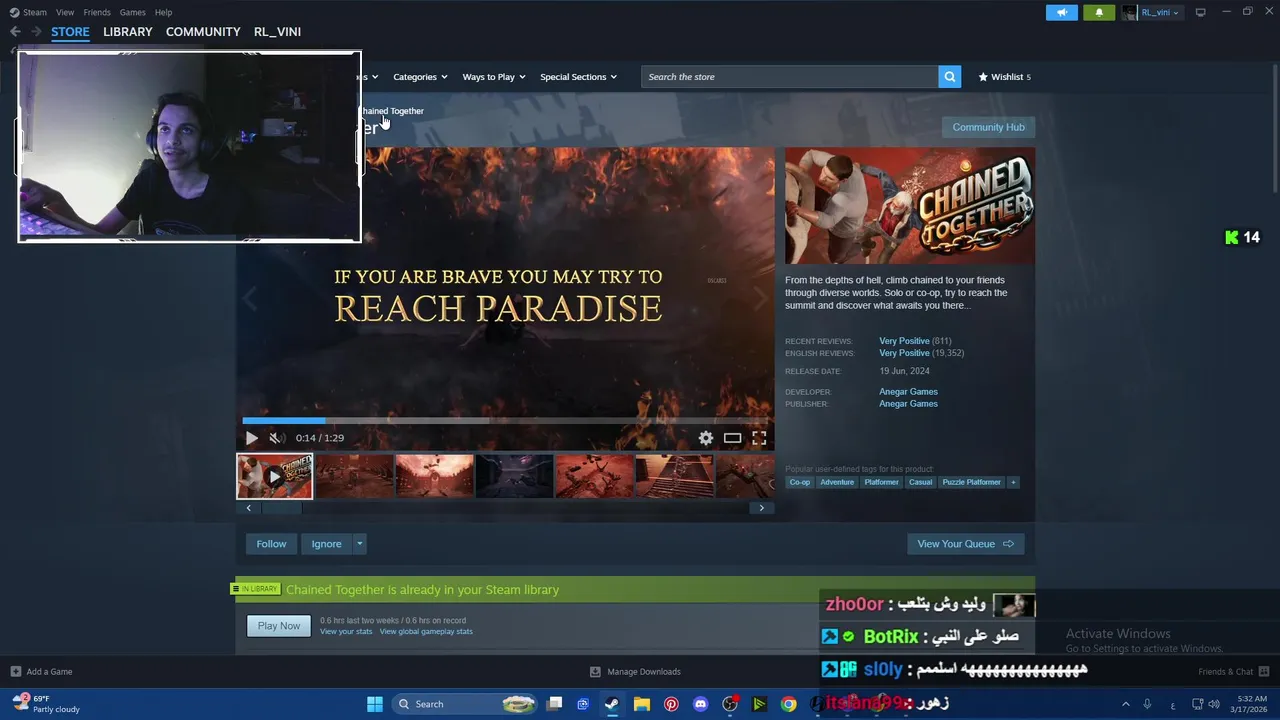Open Ignore options dropdown arrow
The image size is (1280, 720).
click(x=360, y=544)
